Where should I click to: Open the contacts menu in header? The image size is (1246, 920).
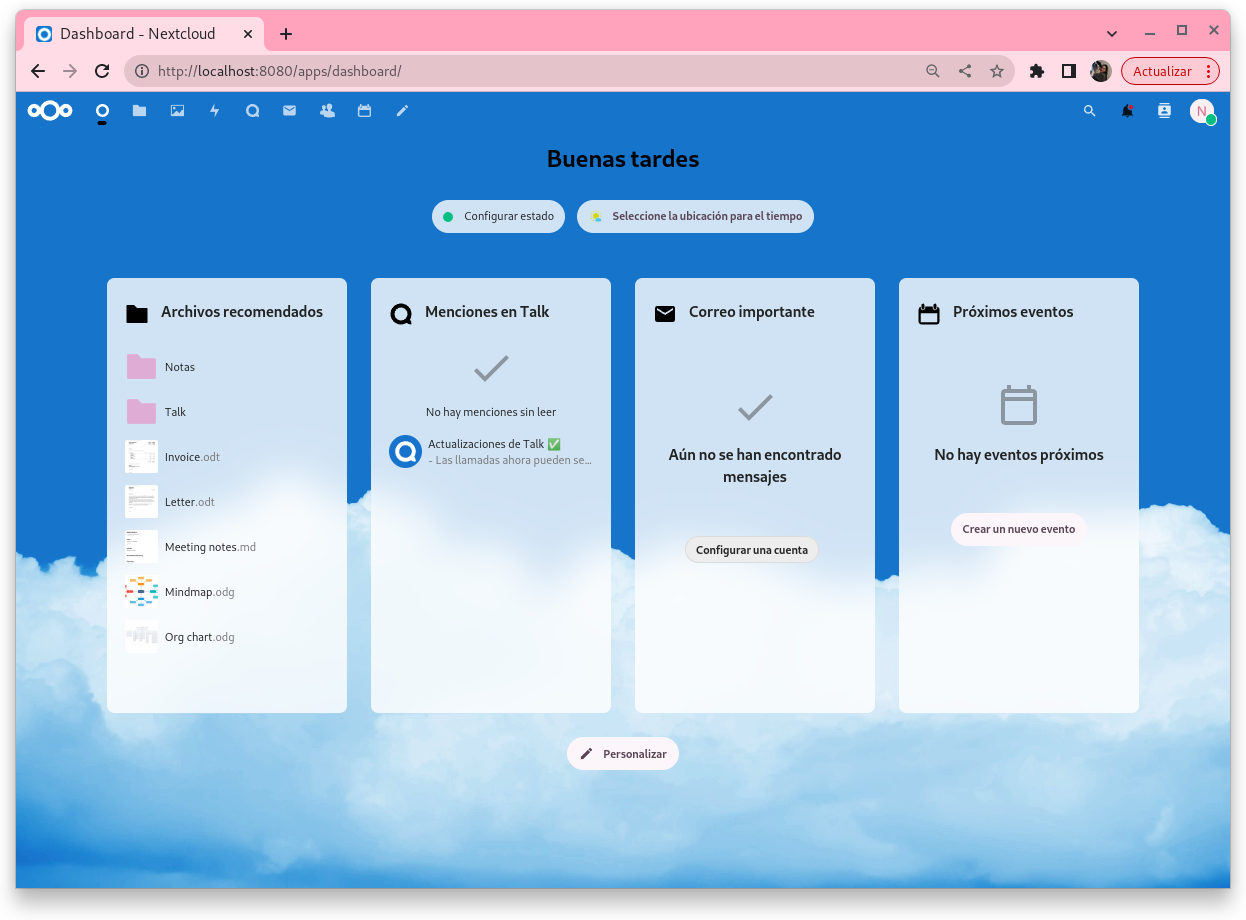[x=1164, y=111]
